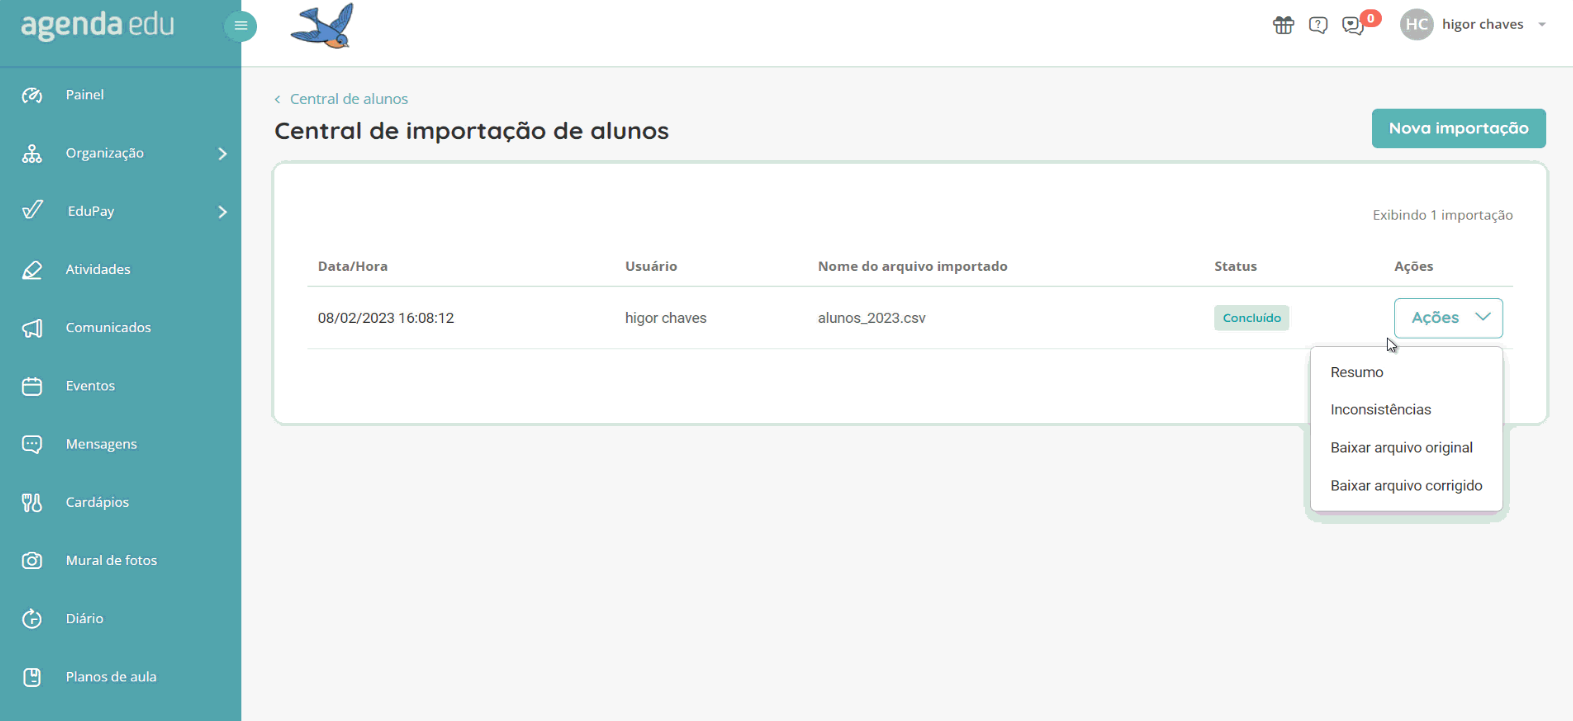
Task: Click the gift icon in top bar
Action: click(x=1283, y=25)
